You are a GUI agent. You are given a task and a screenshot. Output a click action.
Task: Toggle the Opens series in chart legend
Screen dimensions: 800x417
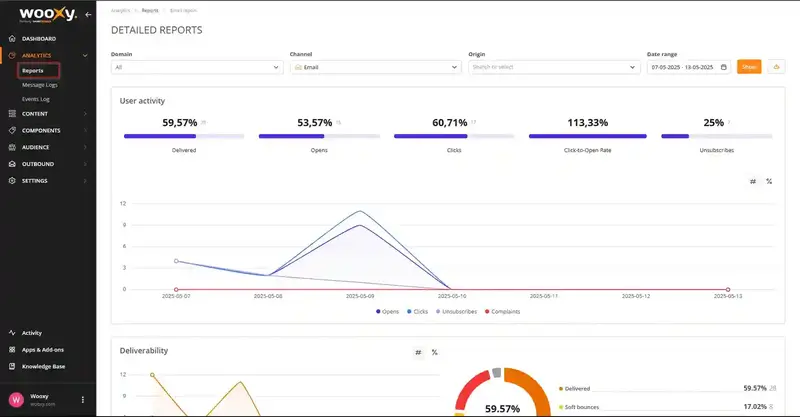click(x=387, y=311)
